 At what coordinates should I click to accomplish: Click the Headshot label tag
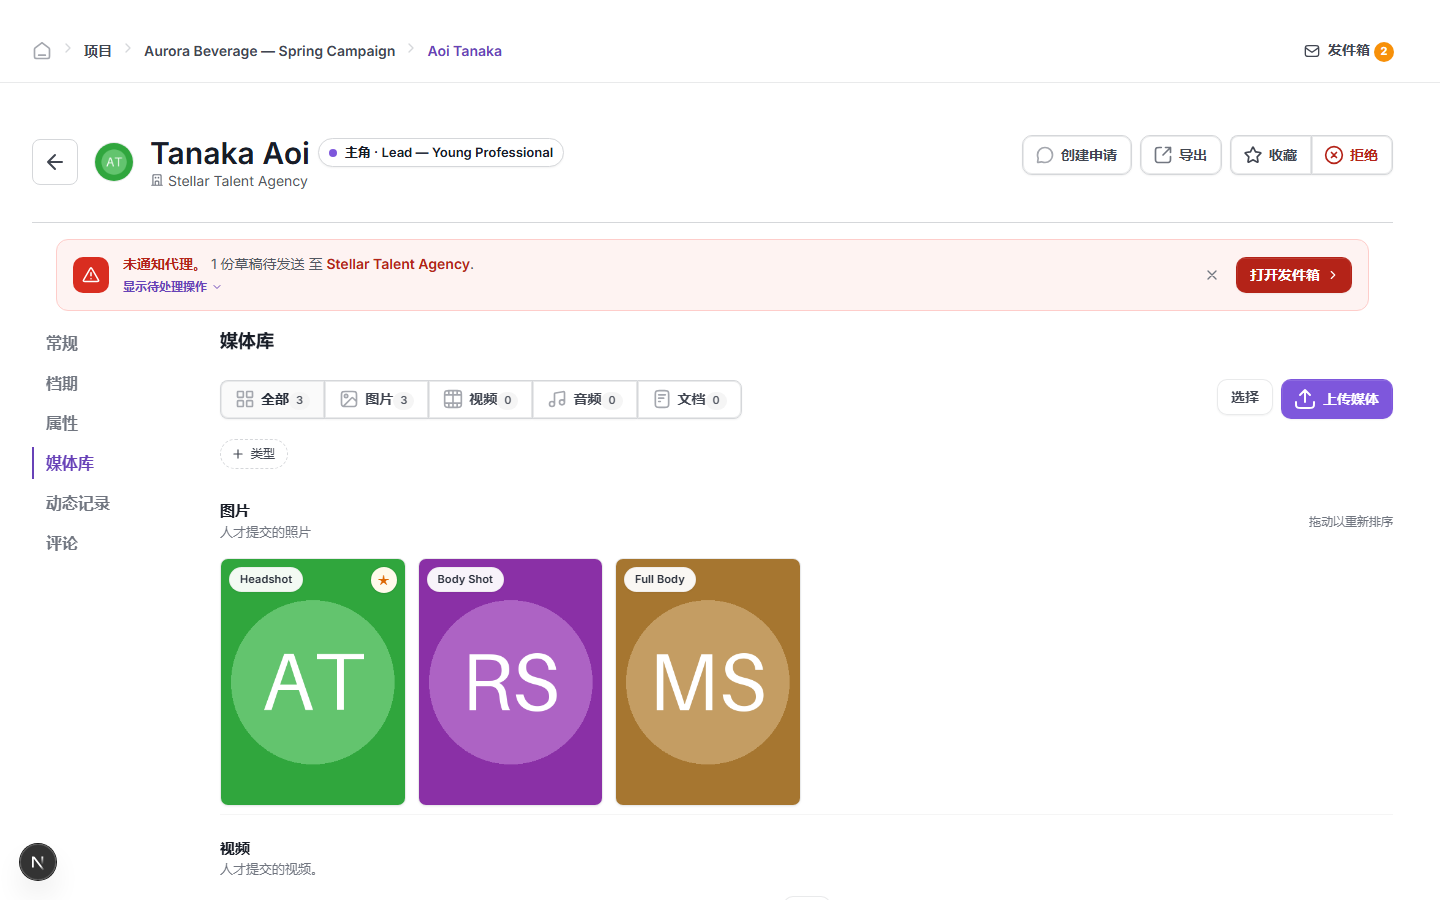(x=266, y=579)
